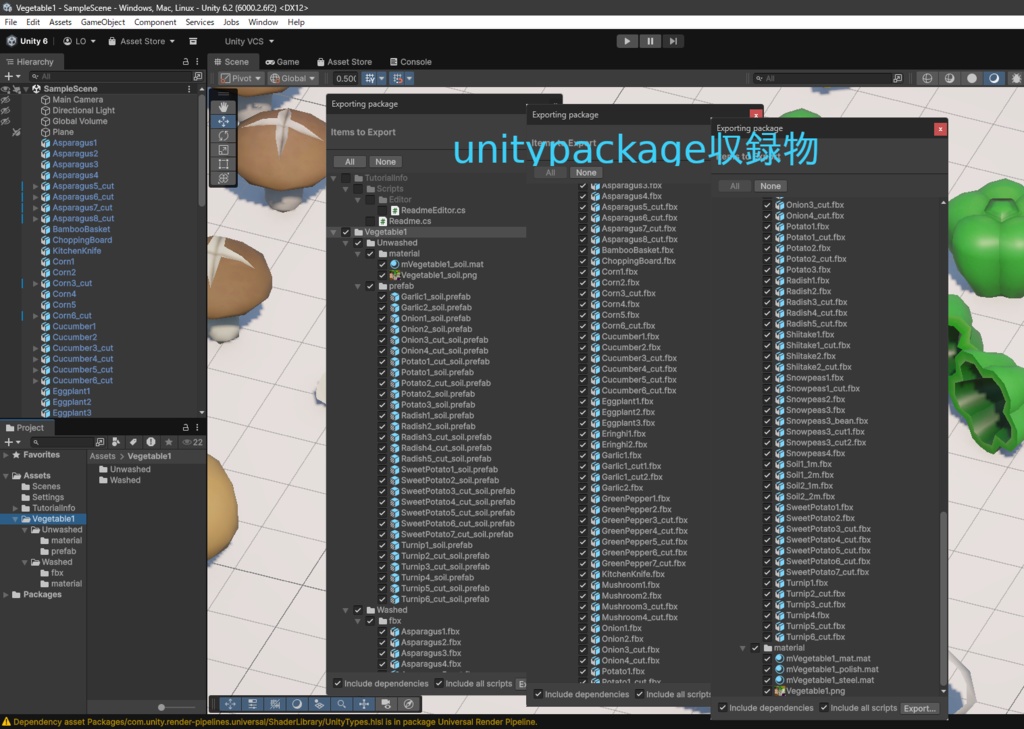
Task: Lock the Hierarchy panel with padlock icon
Action: pyautogui.click(x=185, y=62)
